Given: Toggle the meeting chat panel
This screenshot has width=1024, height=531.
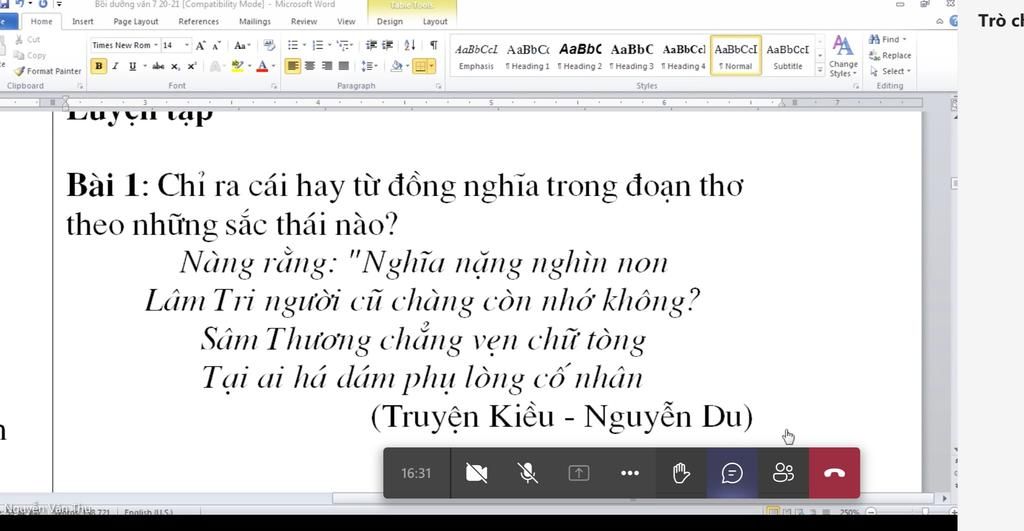Looking at the screenshot, I should (732, 473).
